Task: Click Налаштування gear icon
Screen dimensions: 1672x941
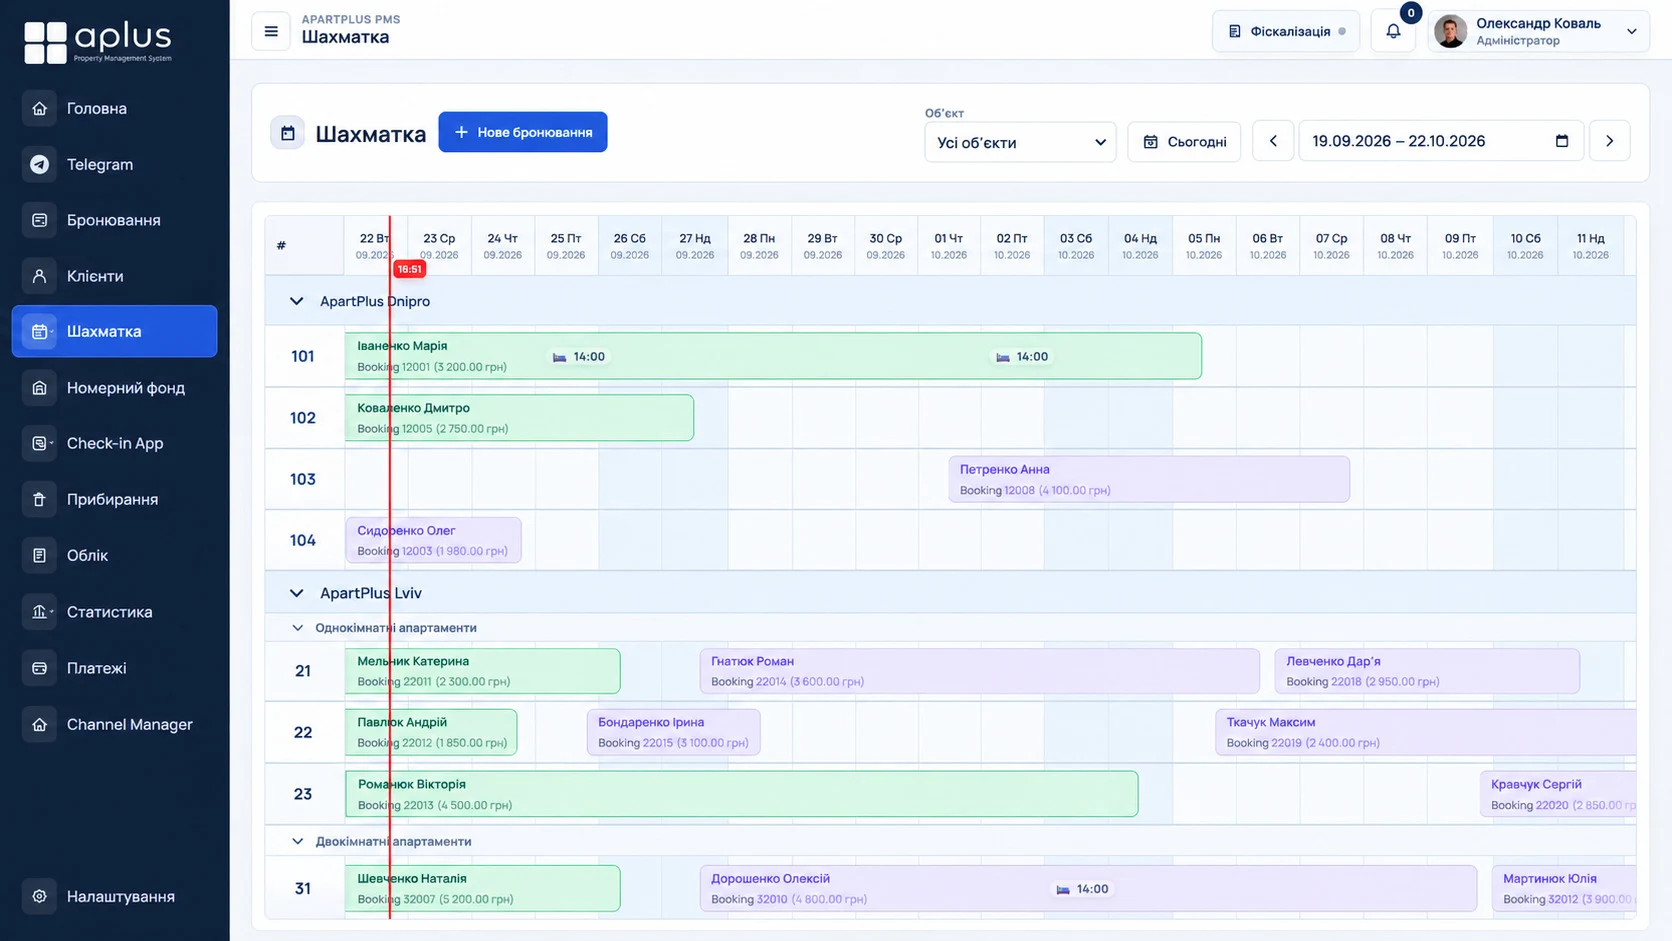Action: [39, 896]
